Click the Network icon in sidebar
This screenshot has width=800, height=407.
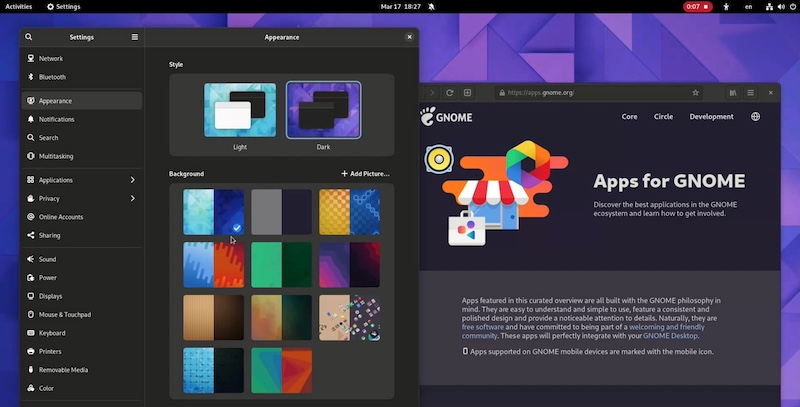[31, 58]
